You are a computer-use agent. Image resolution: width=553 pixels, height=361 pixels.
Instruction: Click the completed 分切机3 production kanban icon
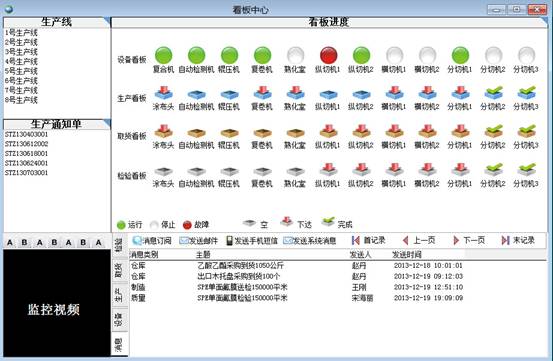526,93
